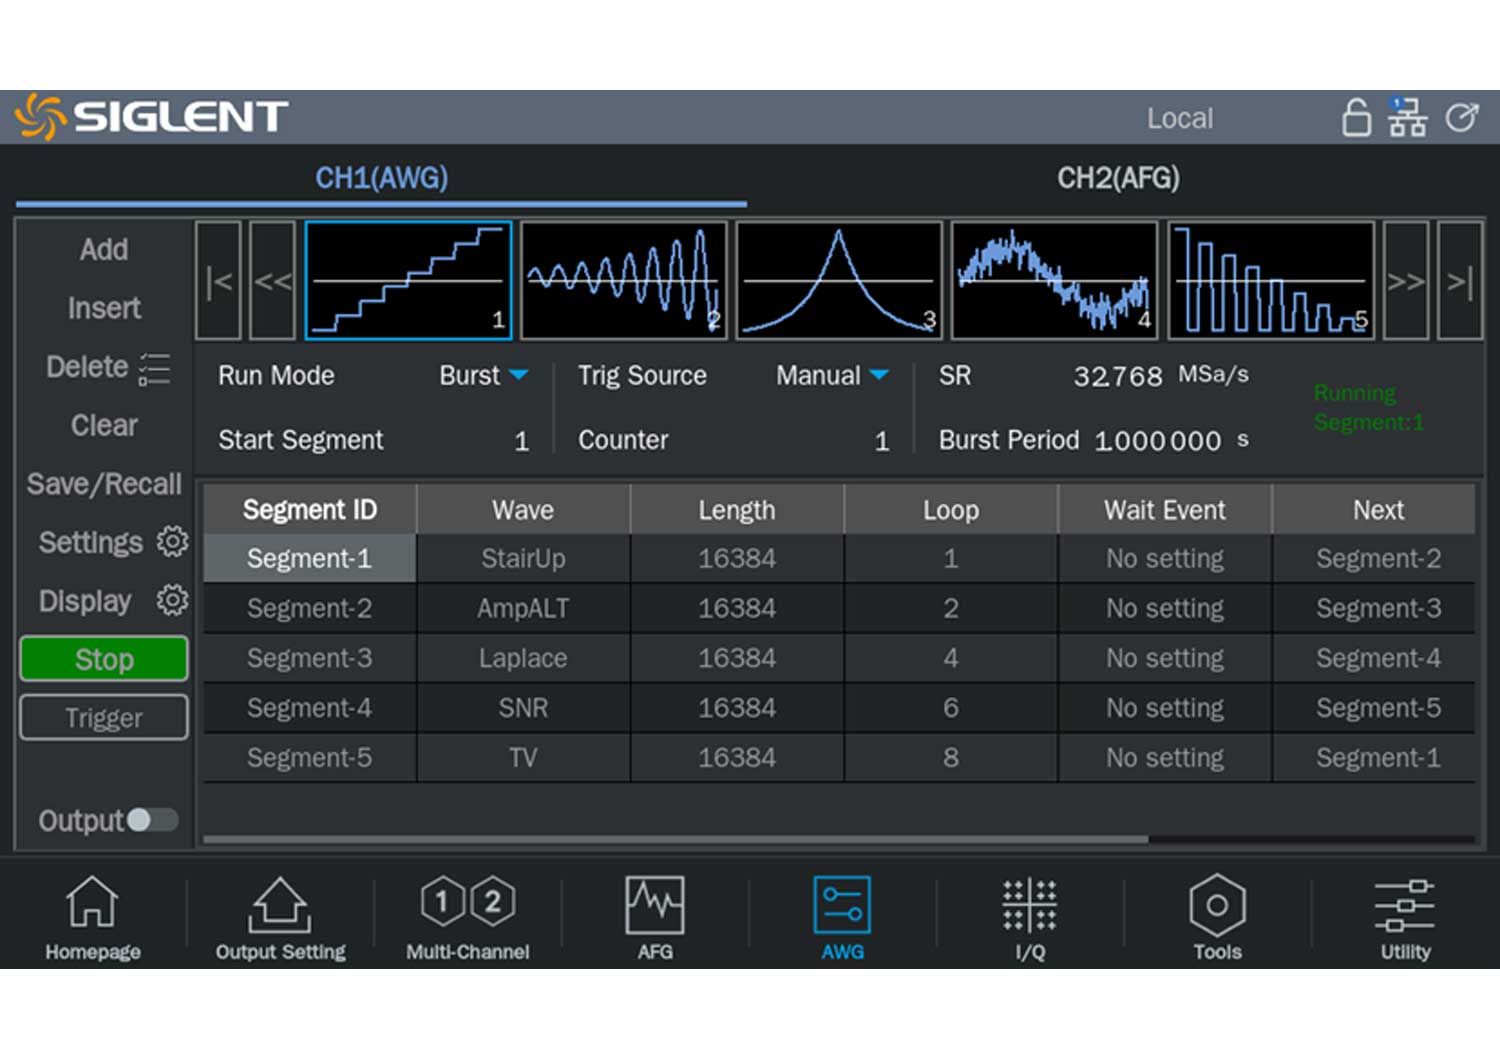Jump to last segment with >| button
Image resolution: width=1500 pixels, height=1060 pixels.
(x=1459, y=281)
